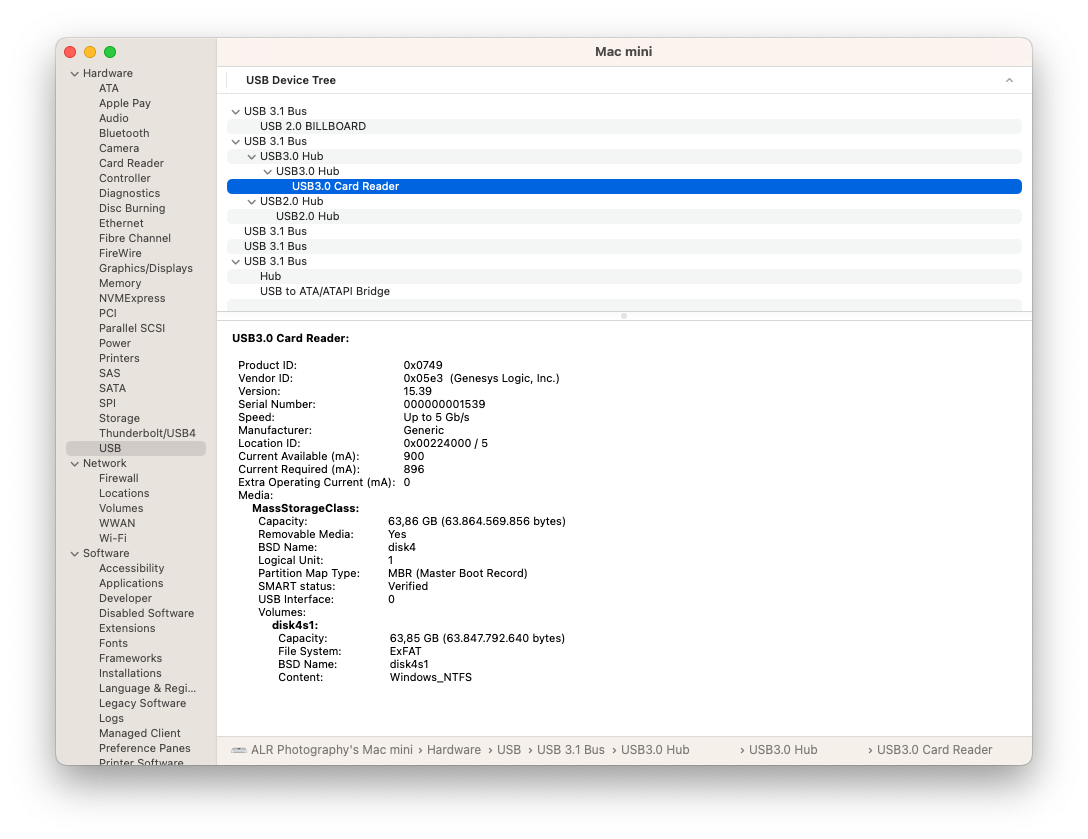Click the USB Device Tree column header
The image size is (1088, 839).
[x=291, y=80]
